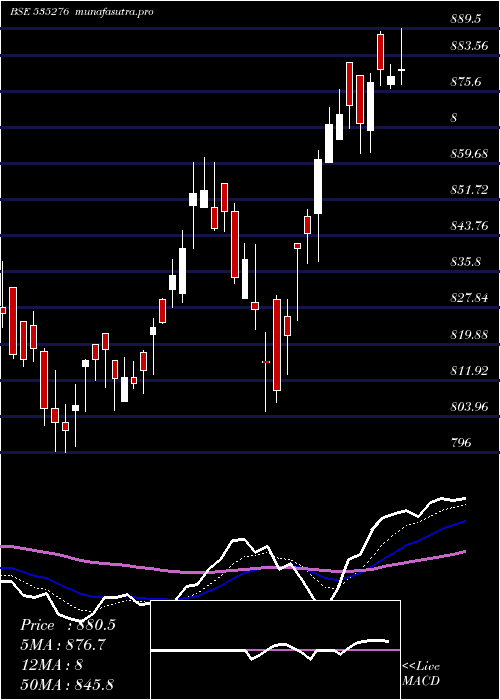
Task: Click the 835.8 price axis label
Action: tap(466, 262)
